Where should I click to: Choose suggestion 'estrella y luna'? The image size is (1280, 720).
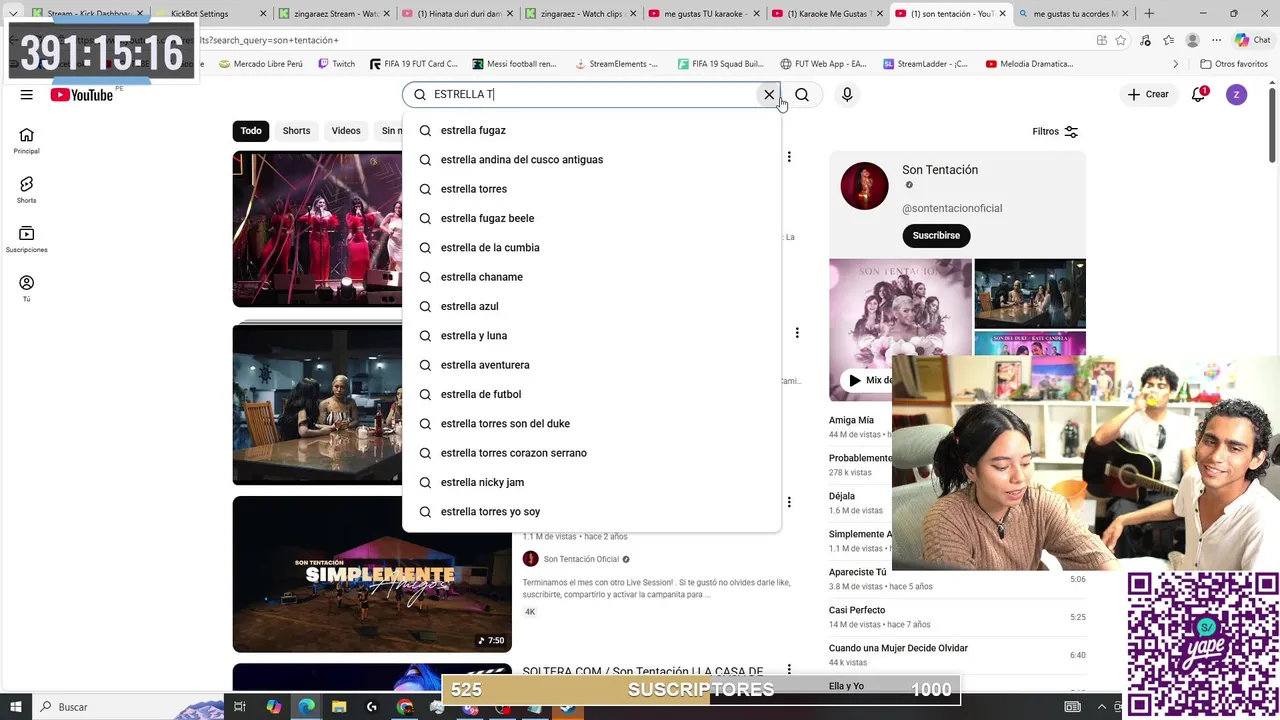pos(591,336)
